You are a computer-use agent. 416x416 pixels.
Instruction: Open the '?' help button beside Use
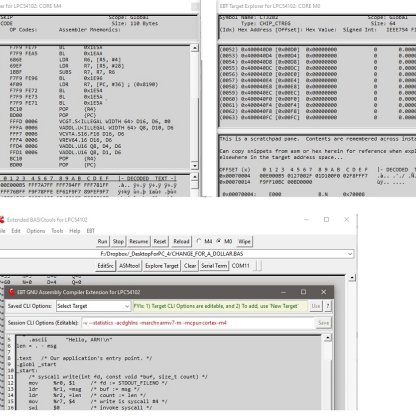[x=328, y=306]
